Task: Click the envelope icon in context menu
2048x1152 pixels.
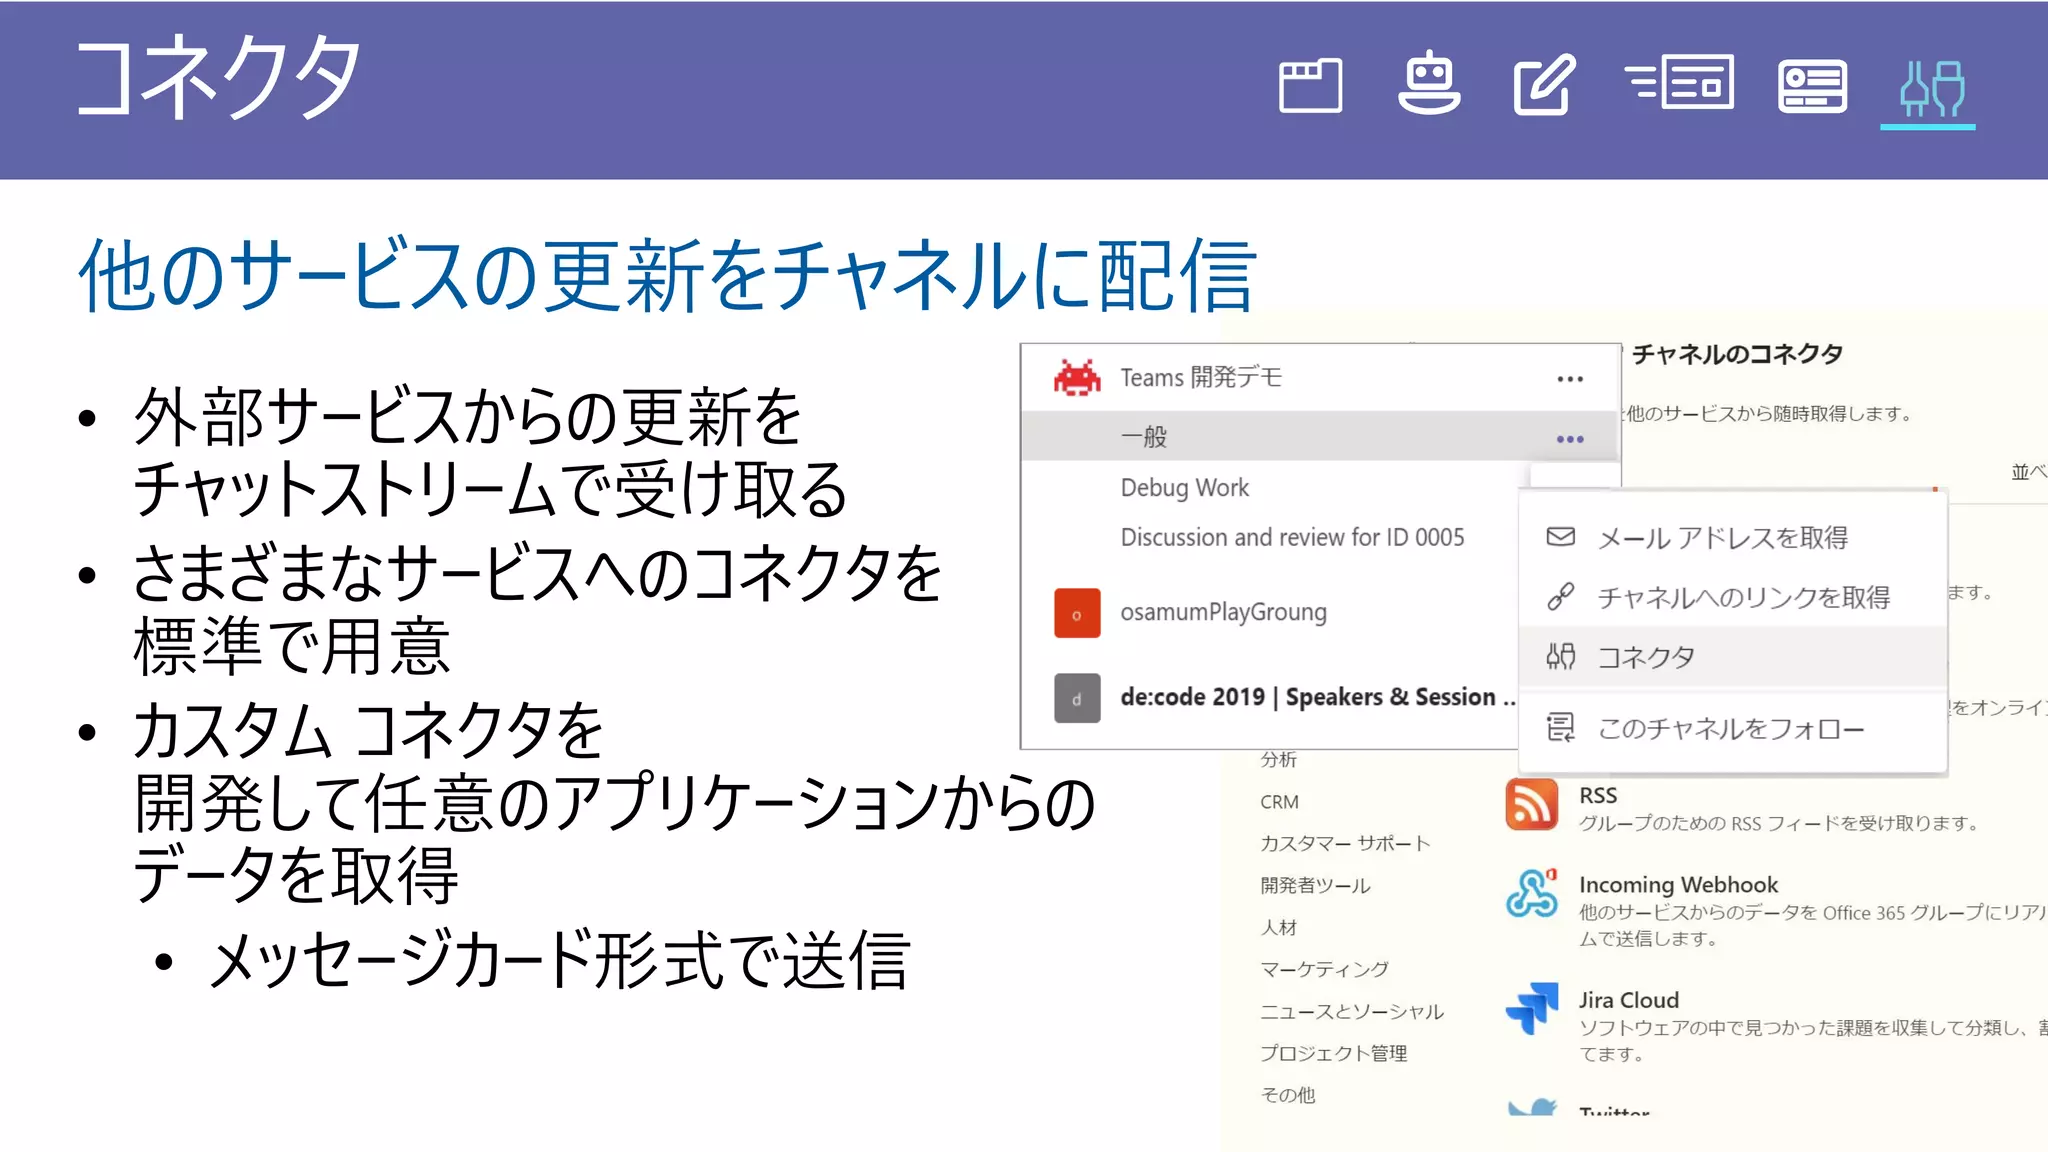Action: [1560, 537]
